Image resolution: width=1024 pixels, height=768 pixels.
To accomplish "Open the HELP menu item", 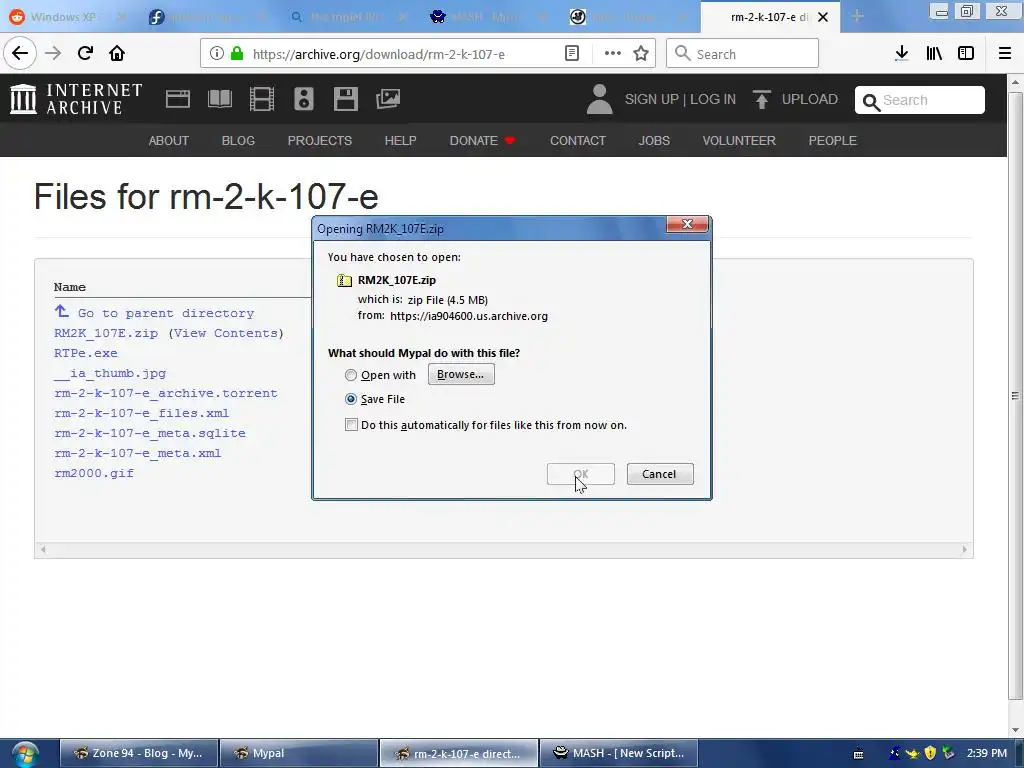I will point(400,140).
